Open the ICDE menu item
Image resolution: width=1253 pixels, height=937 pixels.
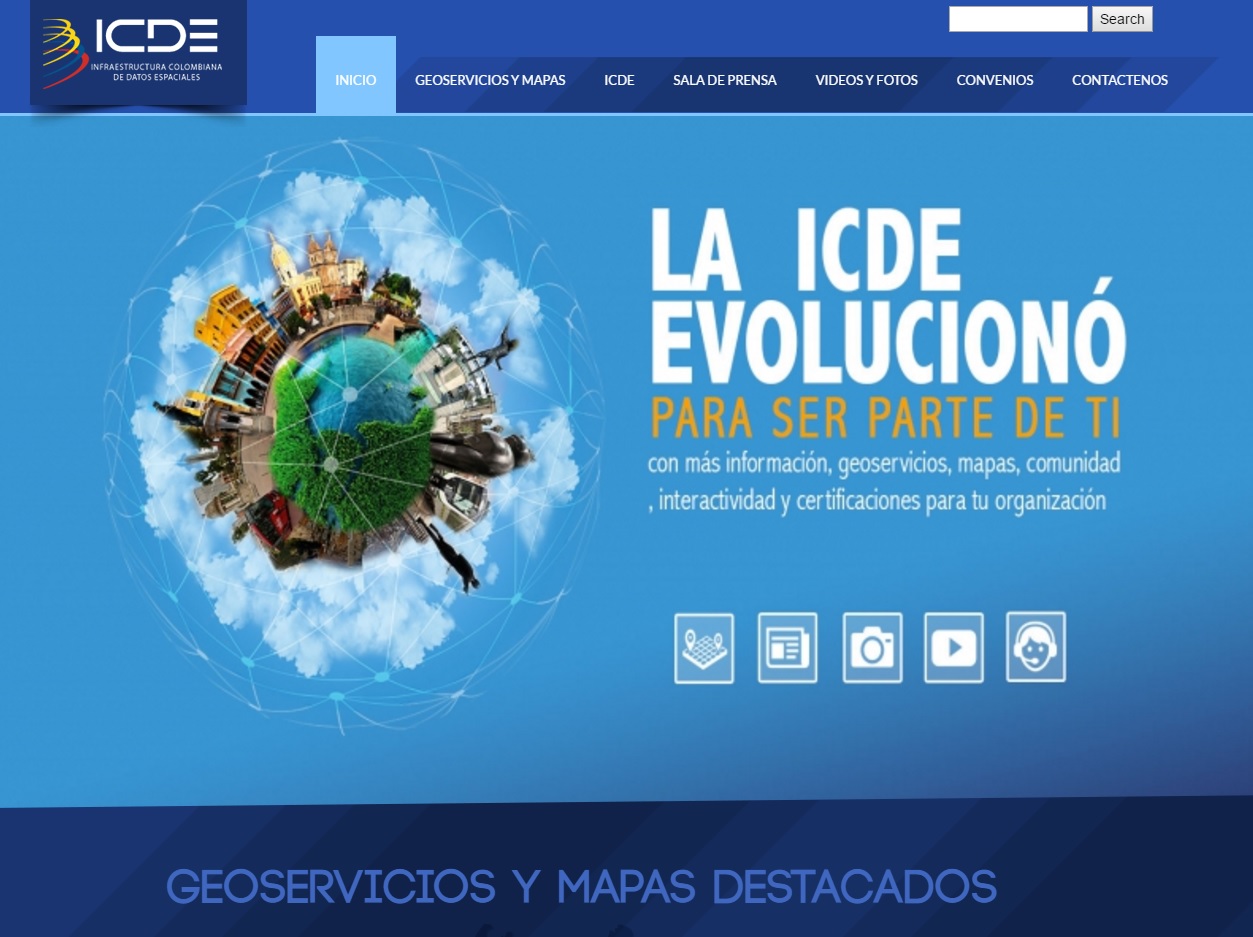pyautogui.click(x=619, y=80)
